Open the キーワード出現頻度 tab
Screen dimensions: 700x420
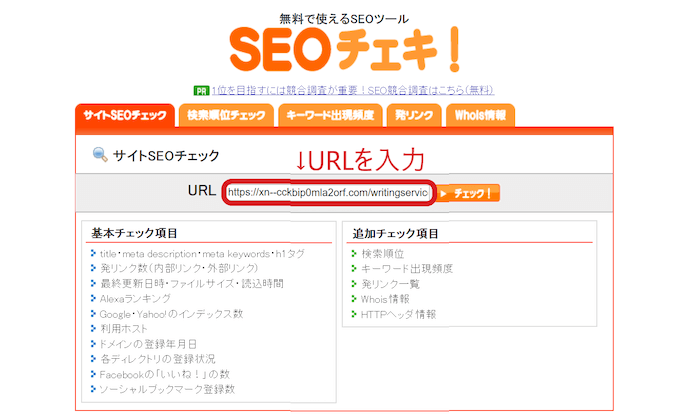tap(330, 116)
